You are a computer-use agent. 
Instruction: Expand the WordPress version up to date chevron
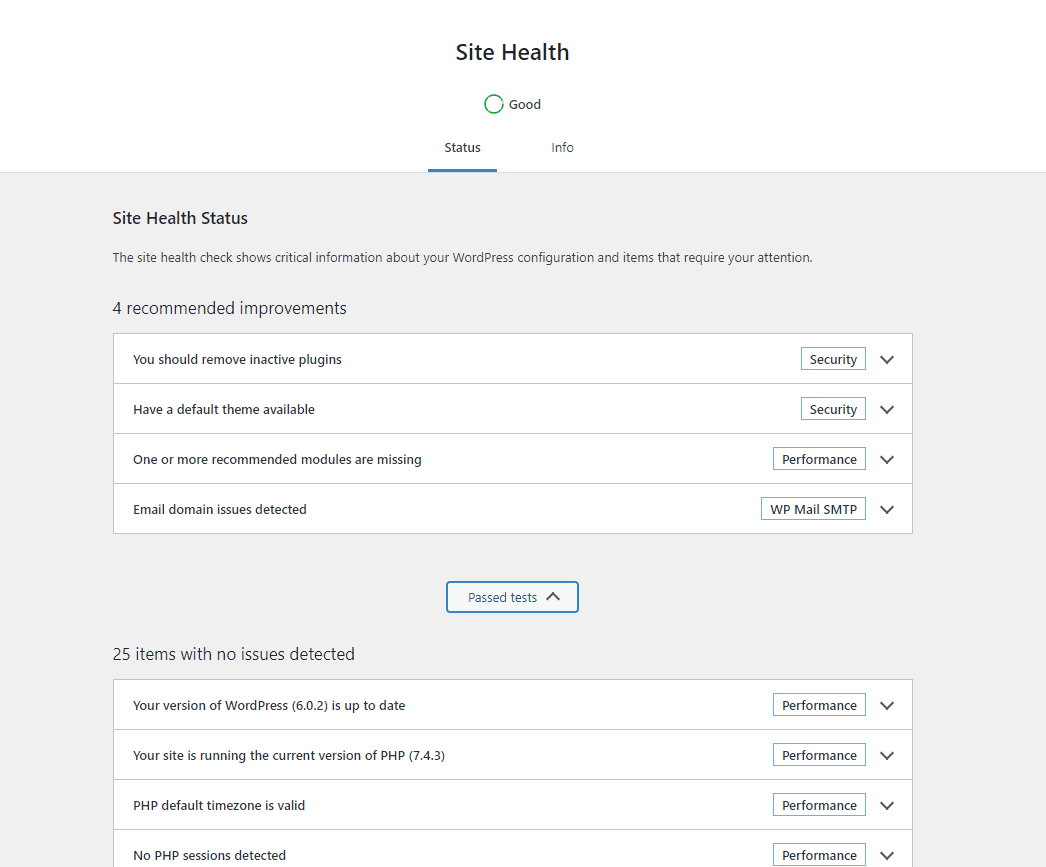coord(887,705)
